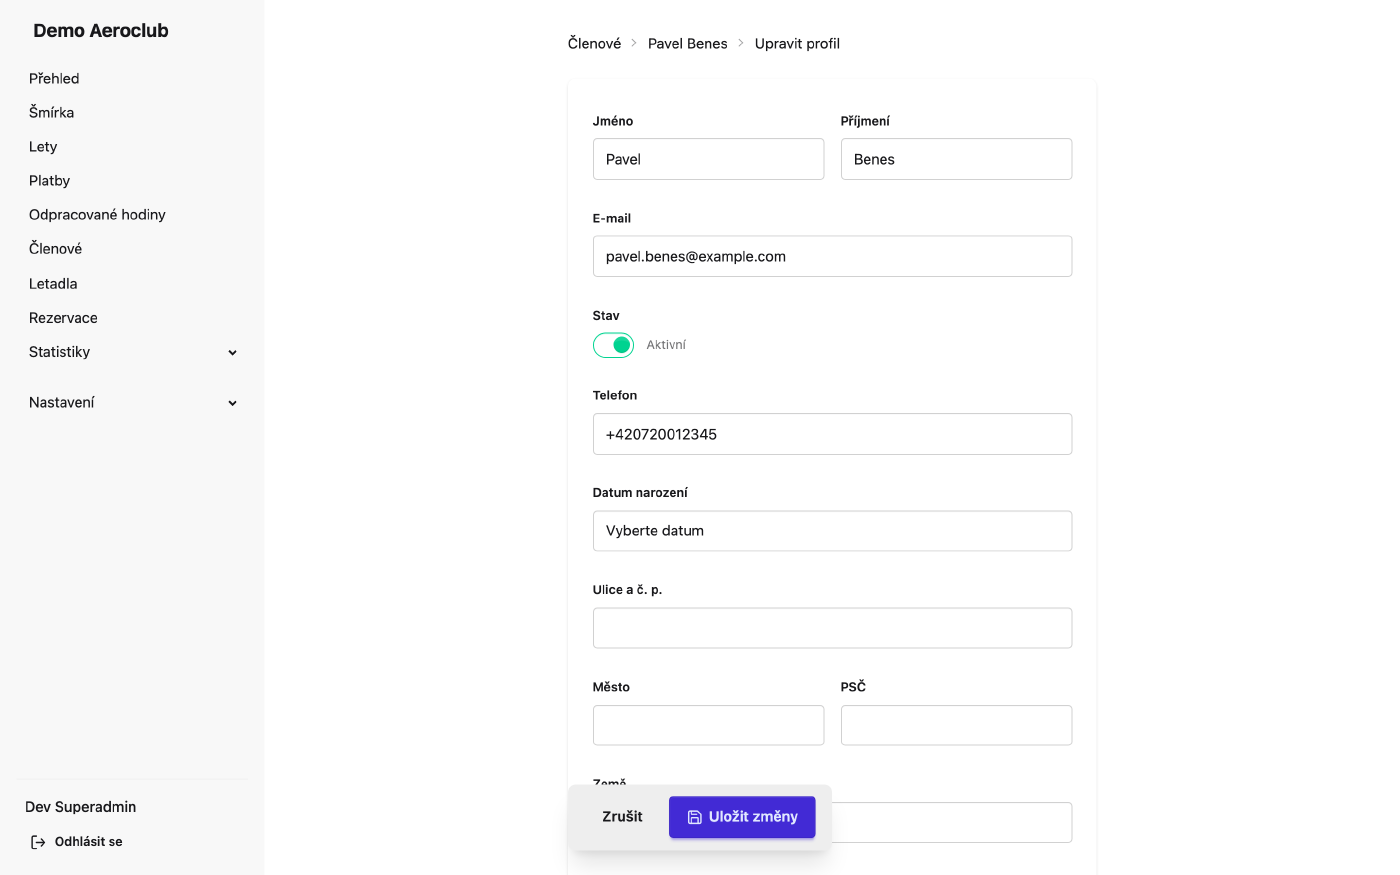Click the save icon in Uložit změny

pos(694,817)
